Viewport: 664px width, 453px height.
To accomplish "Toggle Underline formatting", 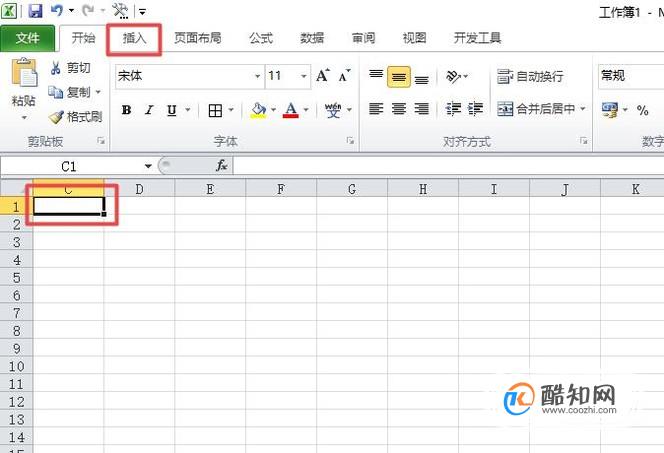I will coord(172,110).
